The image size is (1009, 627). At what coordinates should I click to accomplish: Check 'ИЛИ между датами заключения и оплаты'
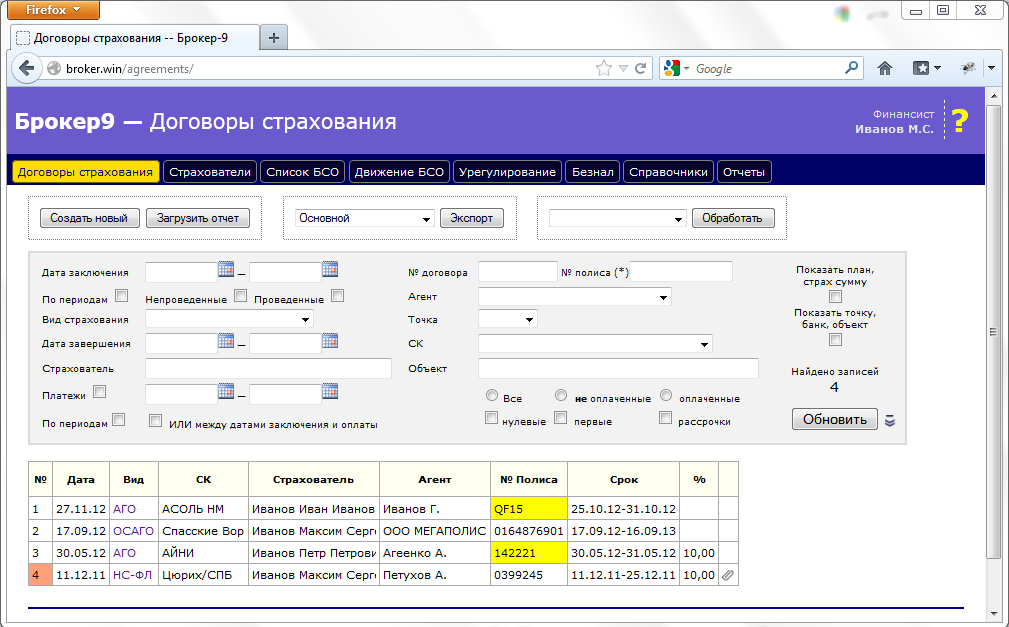155,420
